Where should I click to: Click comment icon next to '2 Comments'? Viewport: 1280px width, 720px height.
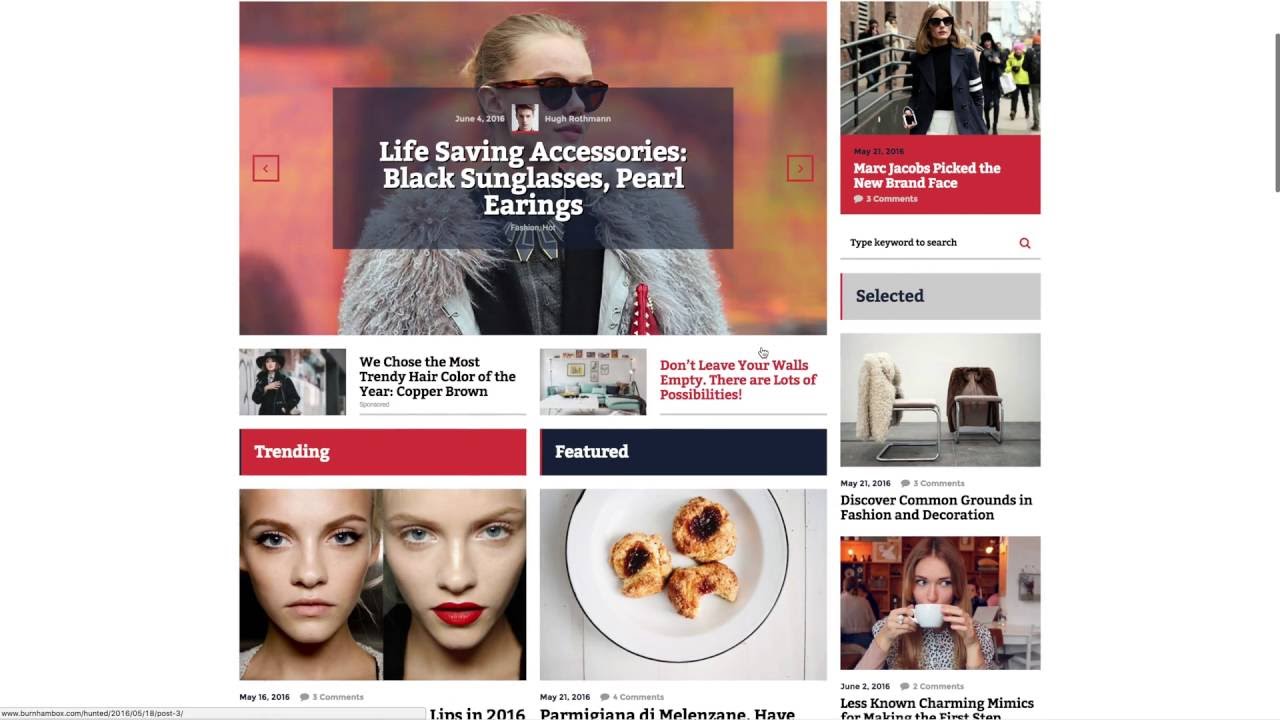coord(905,686)
